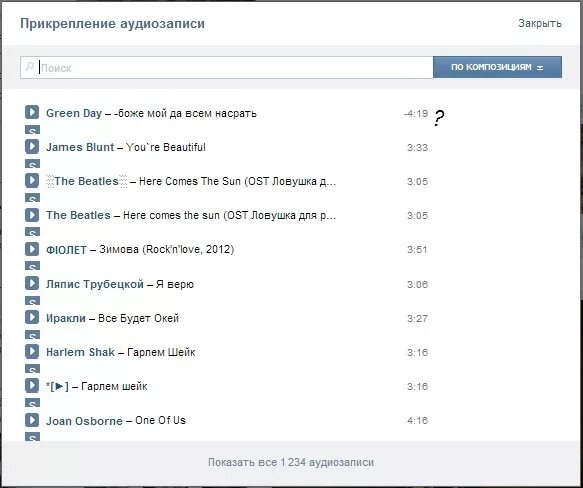This screenshot has width=583, height=488.
Task: Open artist Ляпис Трубецкой link
Action: (x=94, y=284)
